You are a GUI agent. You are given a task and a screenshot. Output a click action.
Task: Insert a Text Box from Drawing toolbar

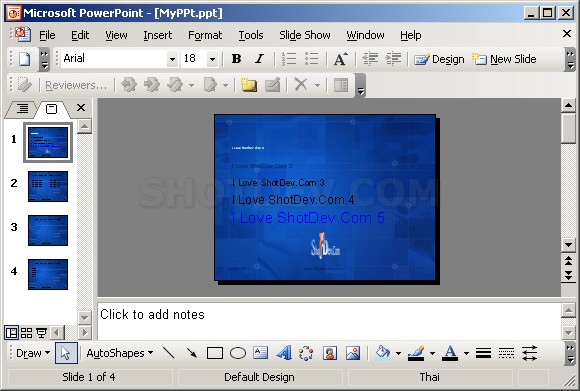click(260, 353)
